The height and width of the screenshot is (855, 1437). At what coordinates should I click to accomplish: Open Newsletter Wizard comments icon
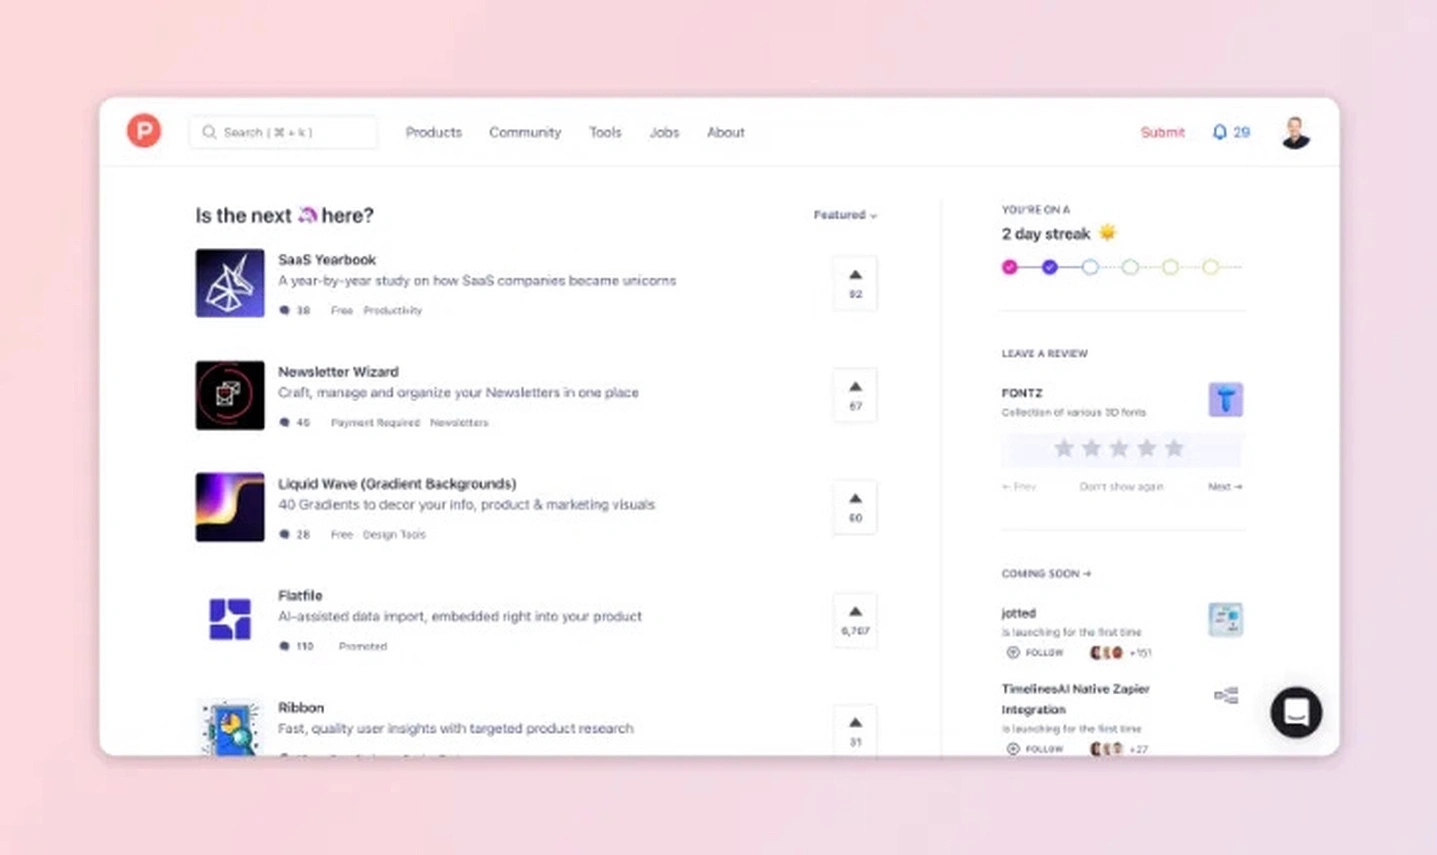click(x=284, y=422)
